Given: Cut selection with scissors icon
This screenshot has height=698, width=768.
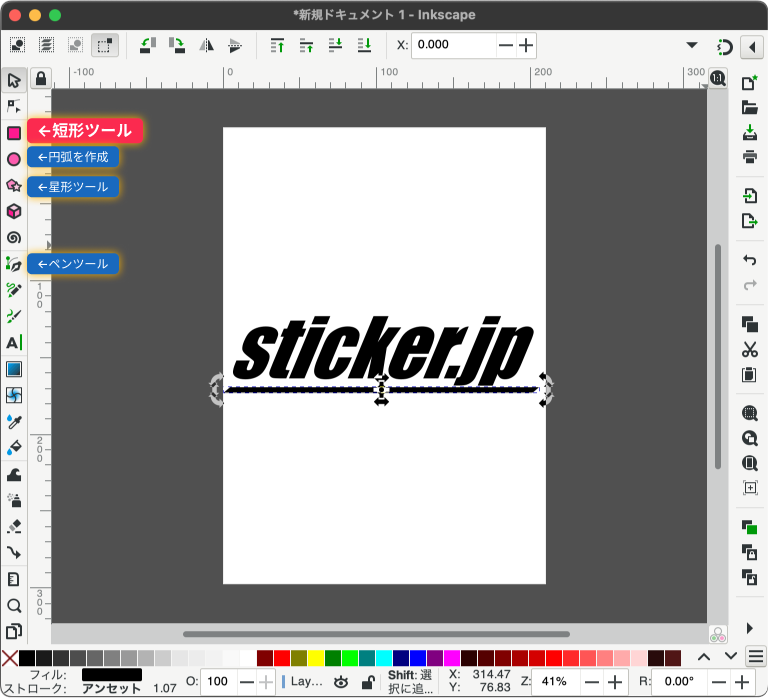Looking at the screenshot, I should pyautogui.click(x=749, y=349).
